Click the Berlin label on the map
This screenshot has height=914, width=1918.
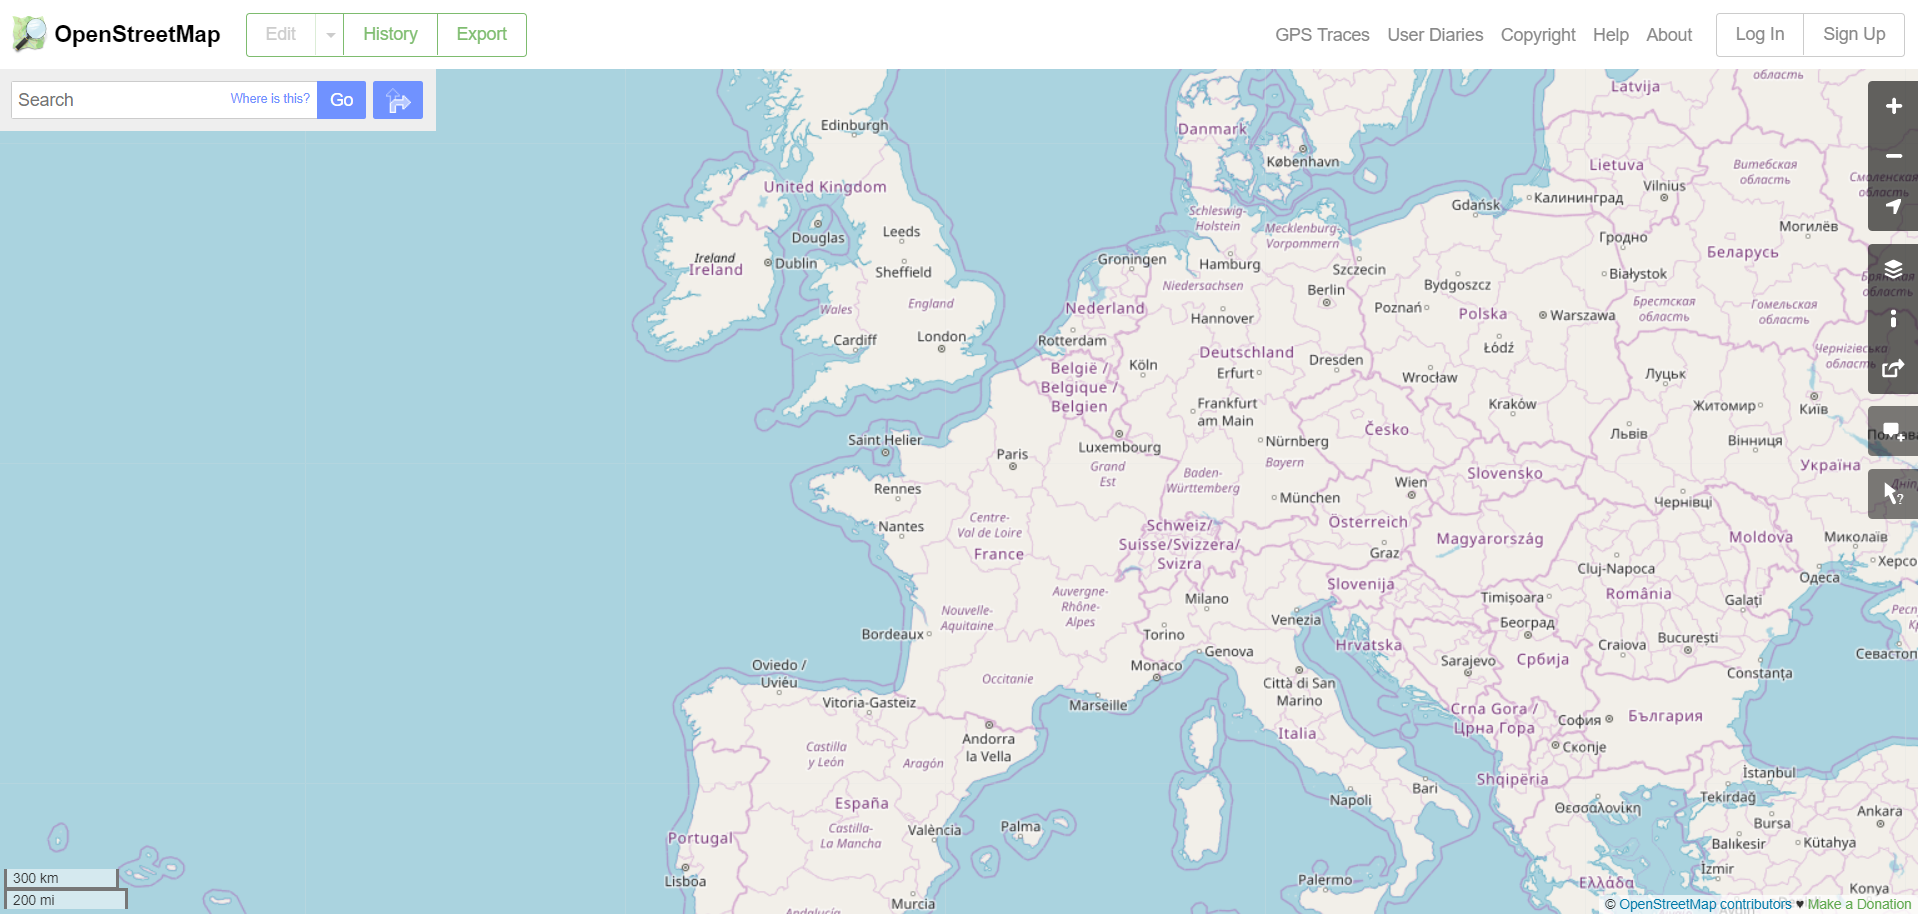pyautogui.click(x=1326, y=290)
